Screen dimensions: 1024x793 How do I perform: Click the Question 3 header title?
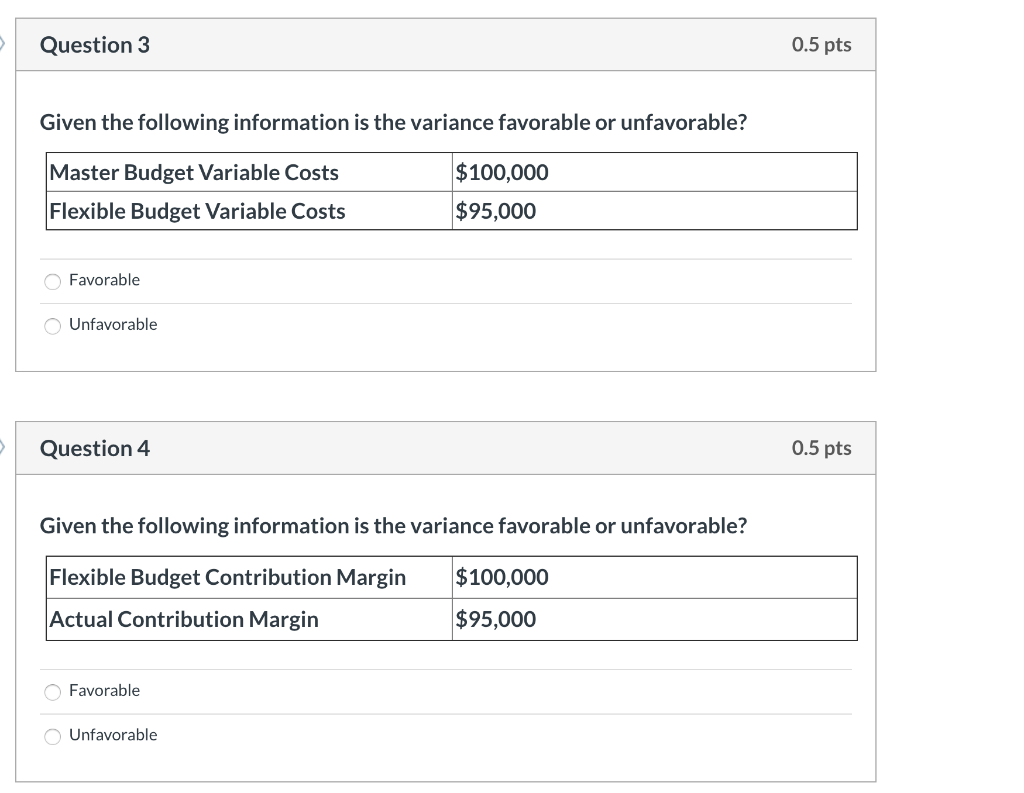point(95,44)
